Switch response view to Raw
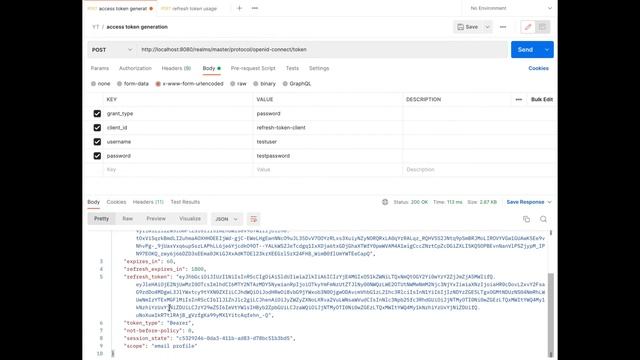Viewport: 640px width, 360px height. pos(128,219)
